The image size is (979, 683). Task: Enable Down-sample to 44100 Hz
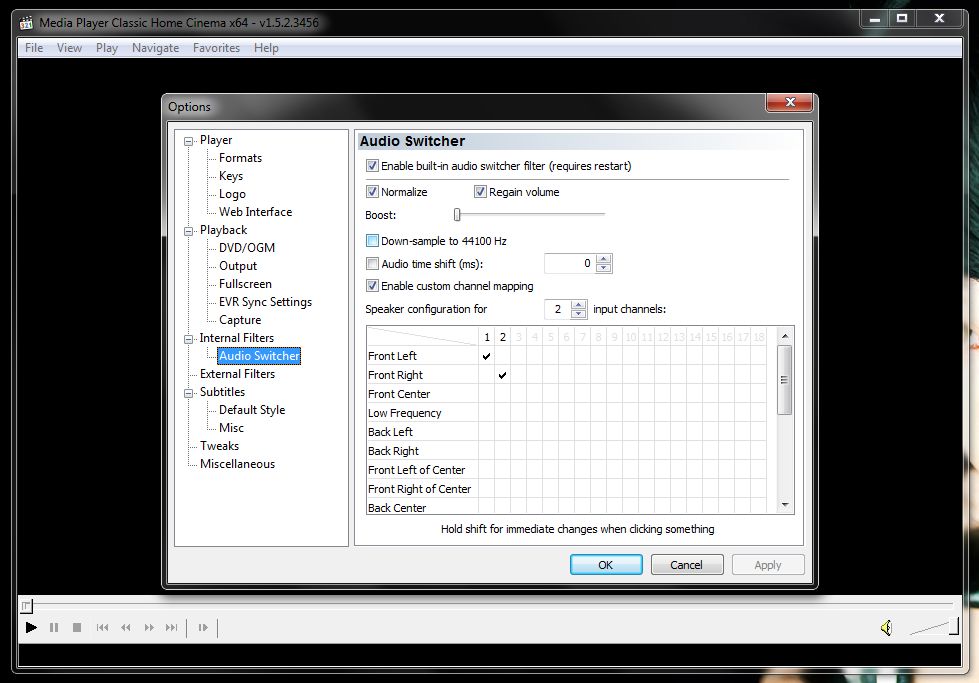pos(372,240)
